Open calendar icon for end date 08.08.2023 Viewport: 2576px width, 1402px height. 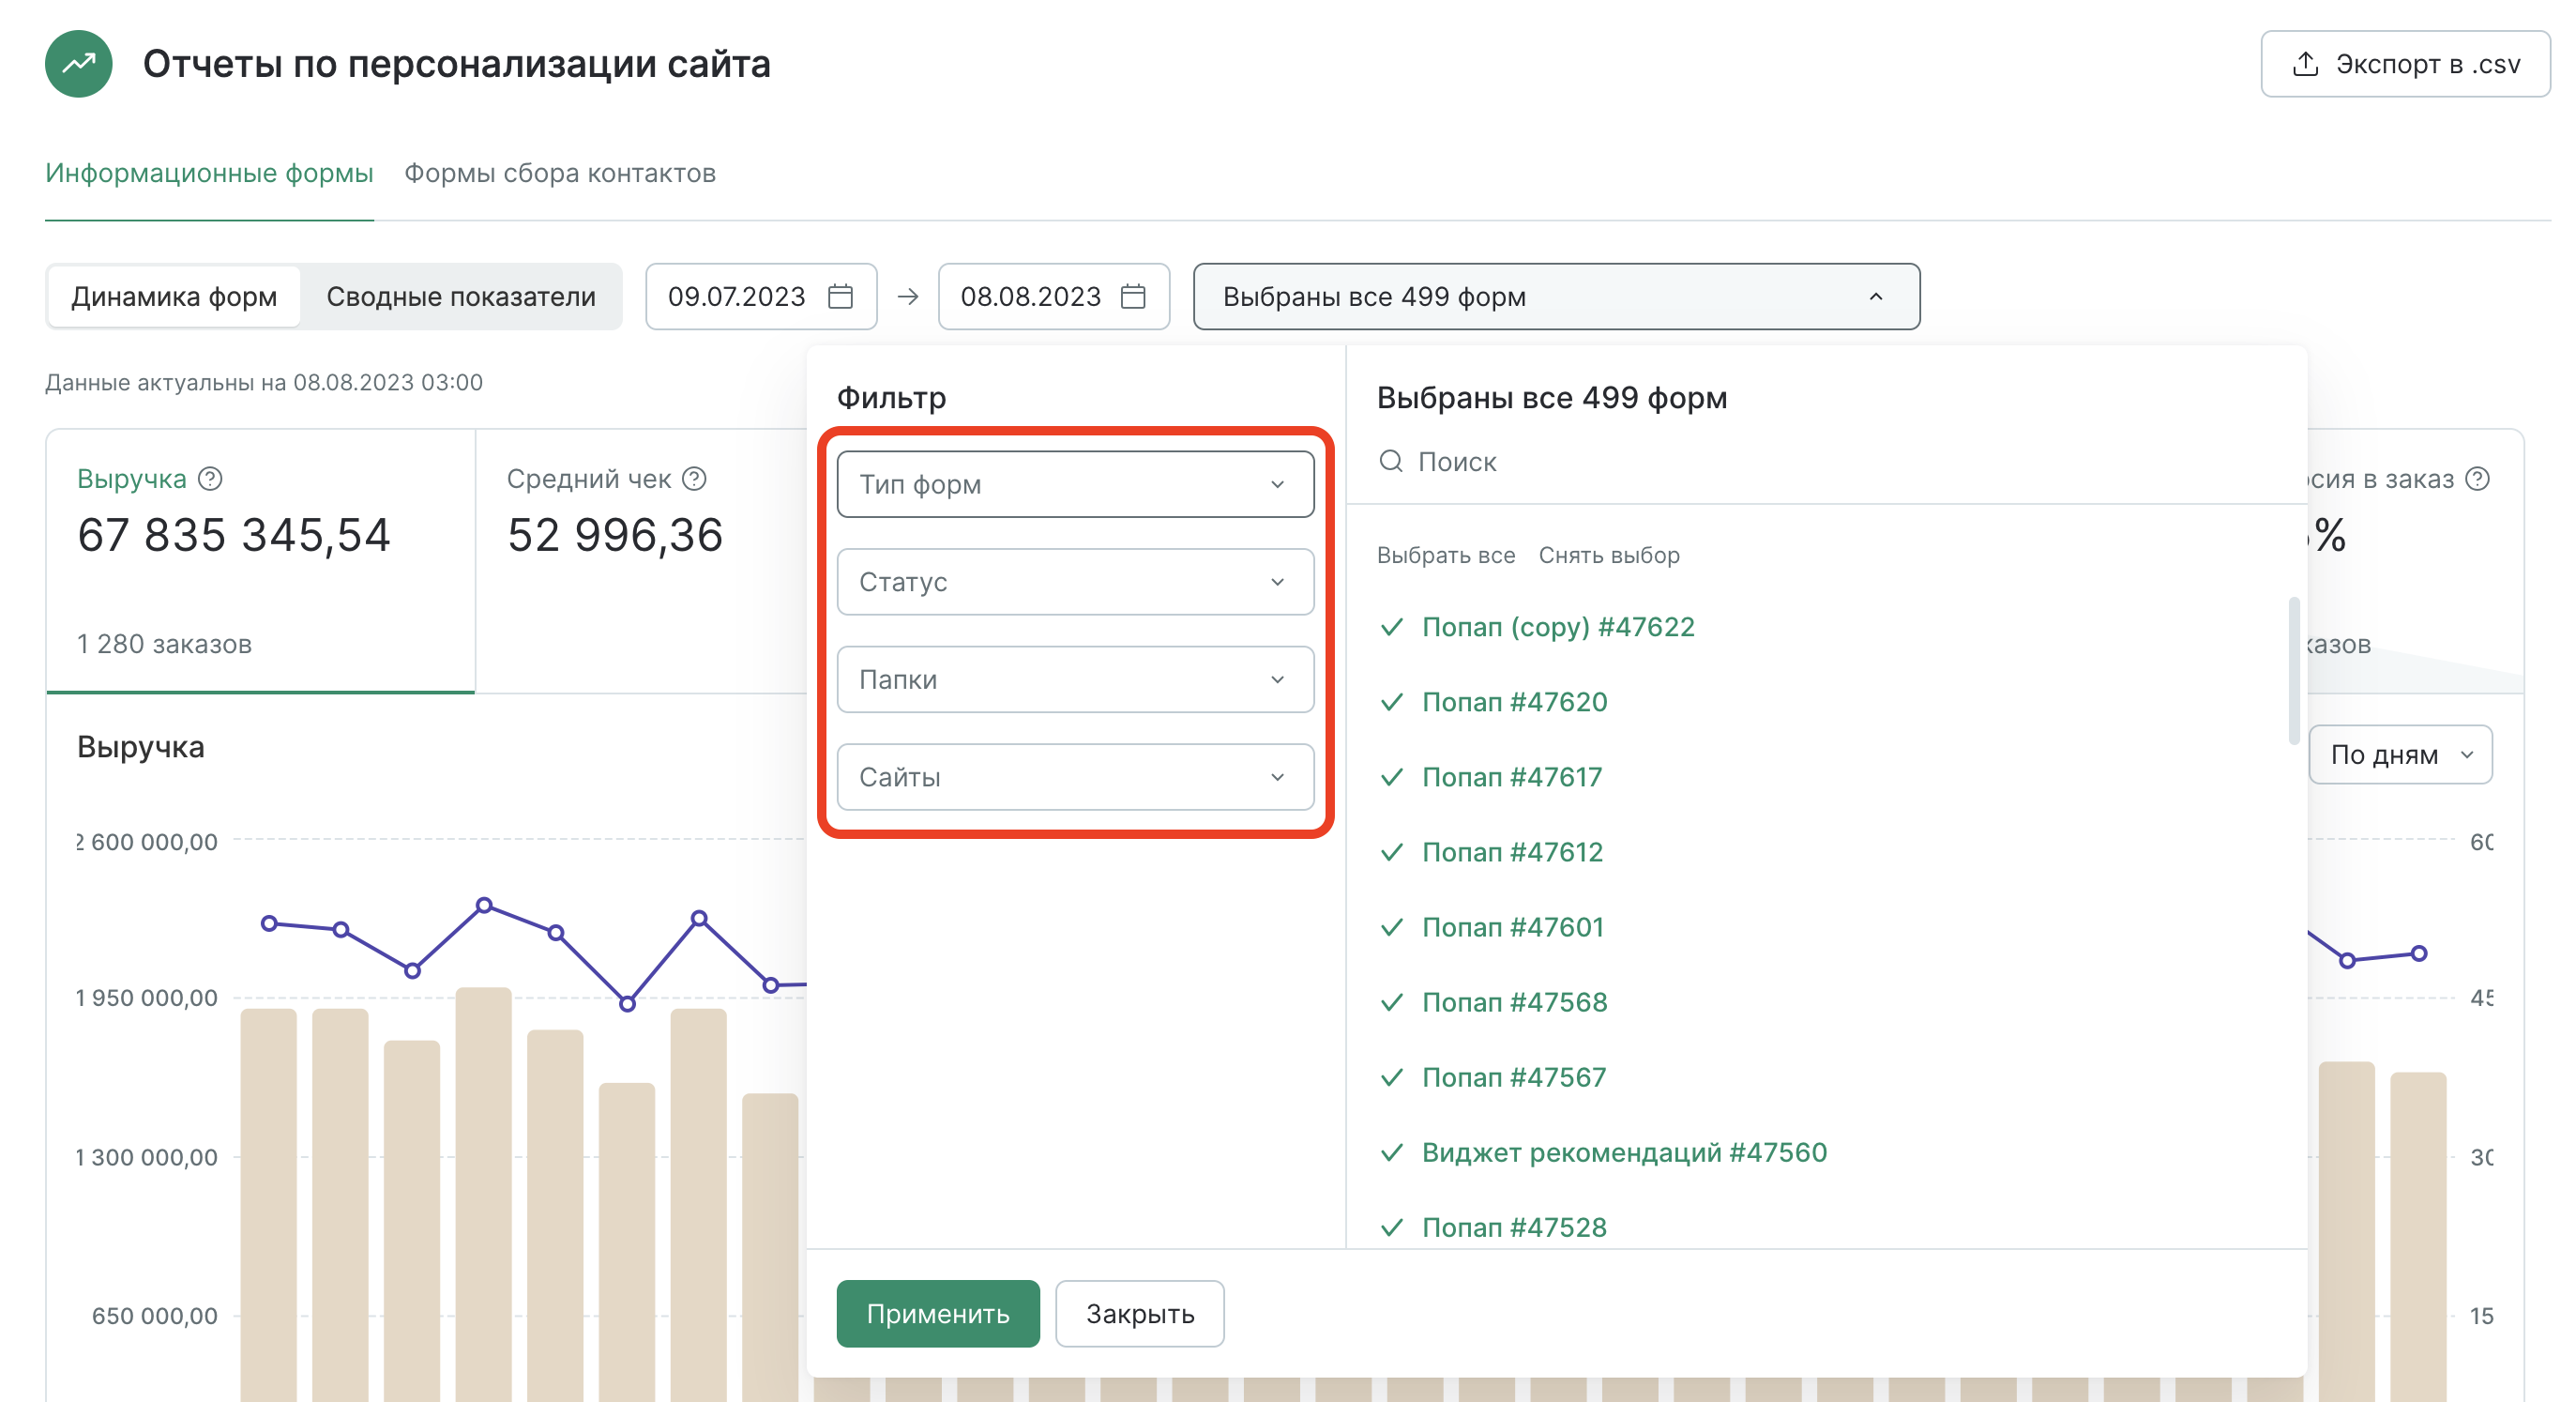tap(1133, 296)
